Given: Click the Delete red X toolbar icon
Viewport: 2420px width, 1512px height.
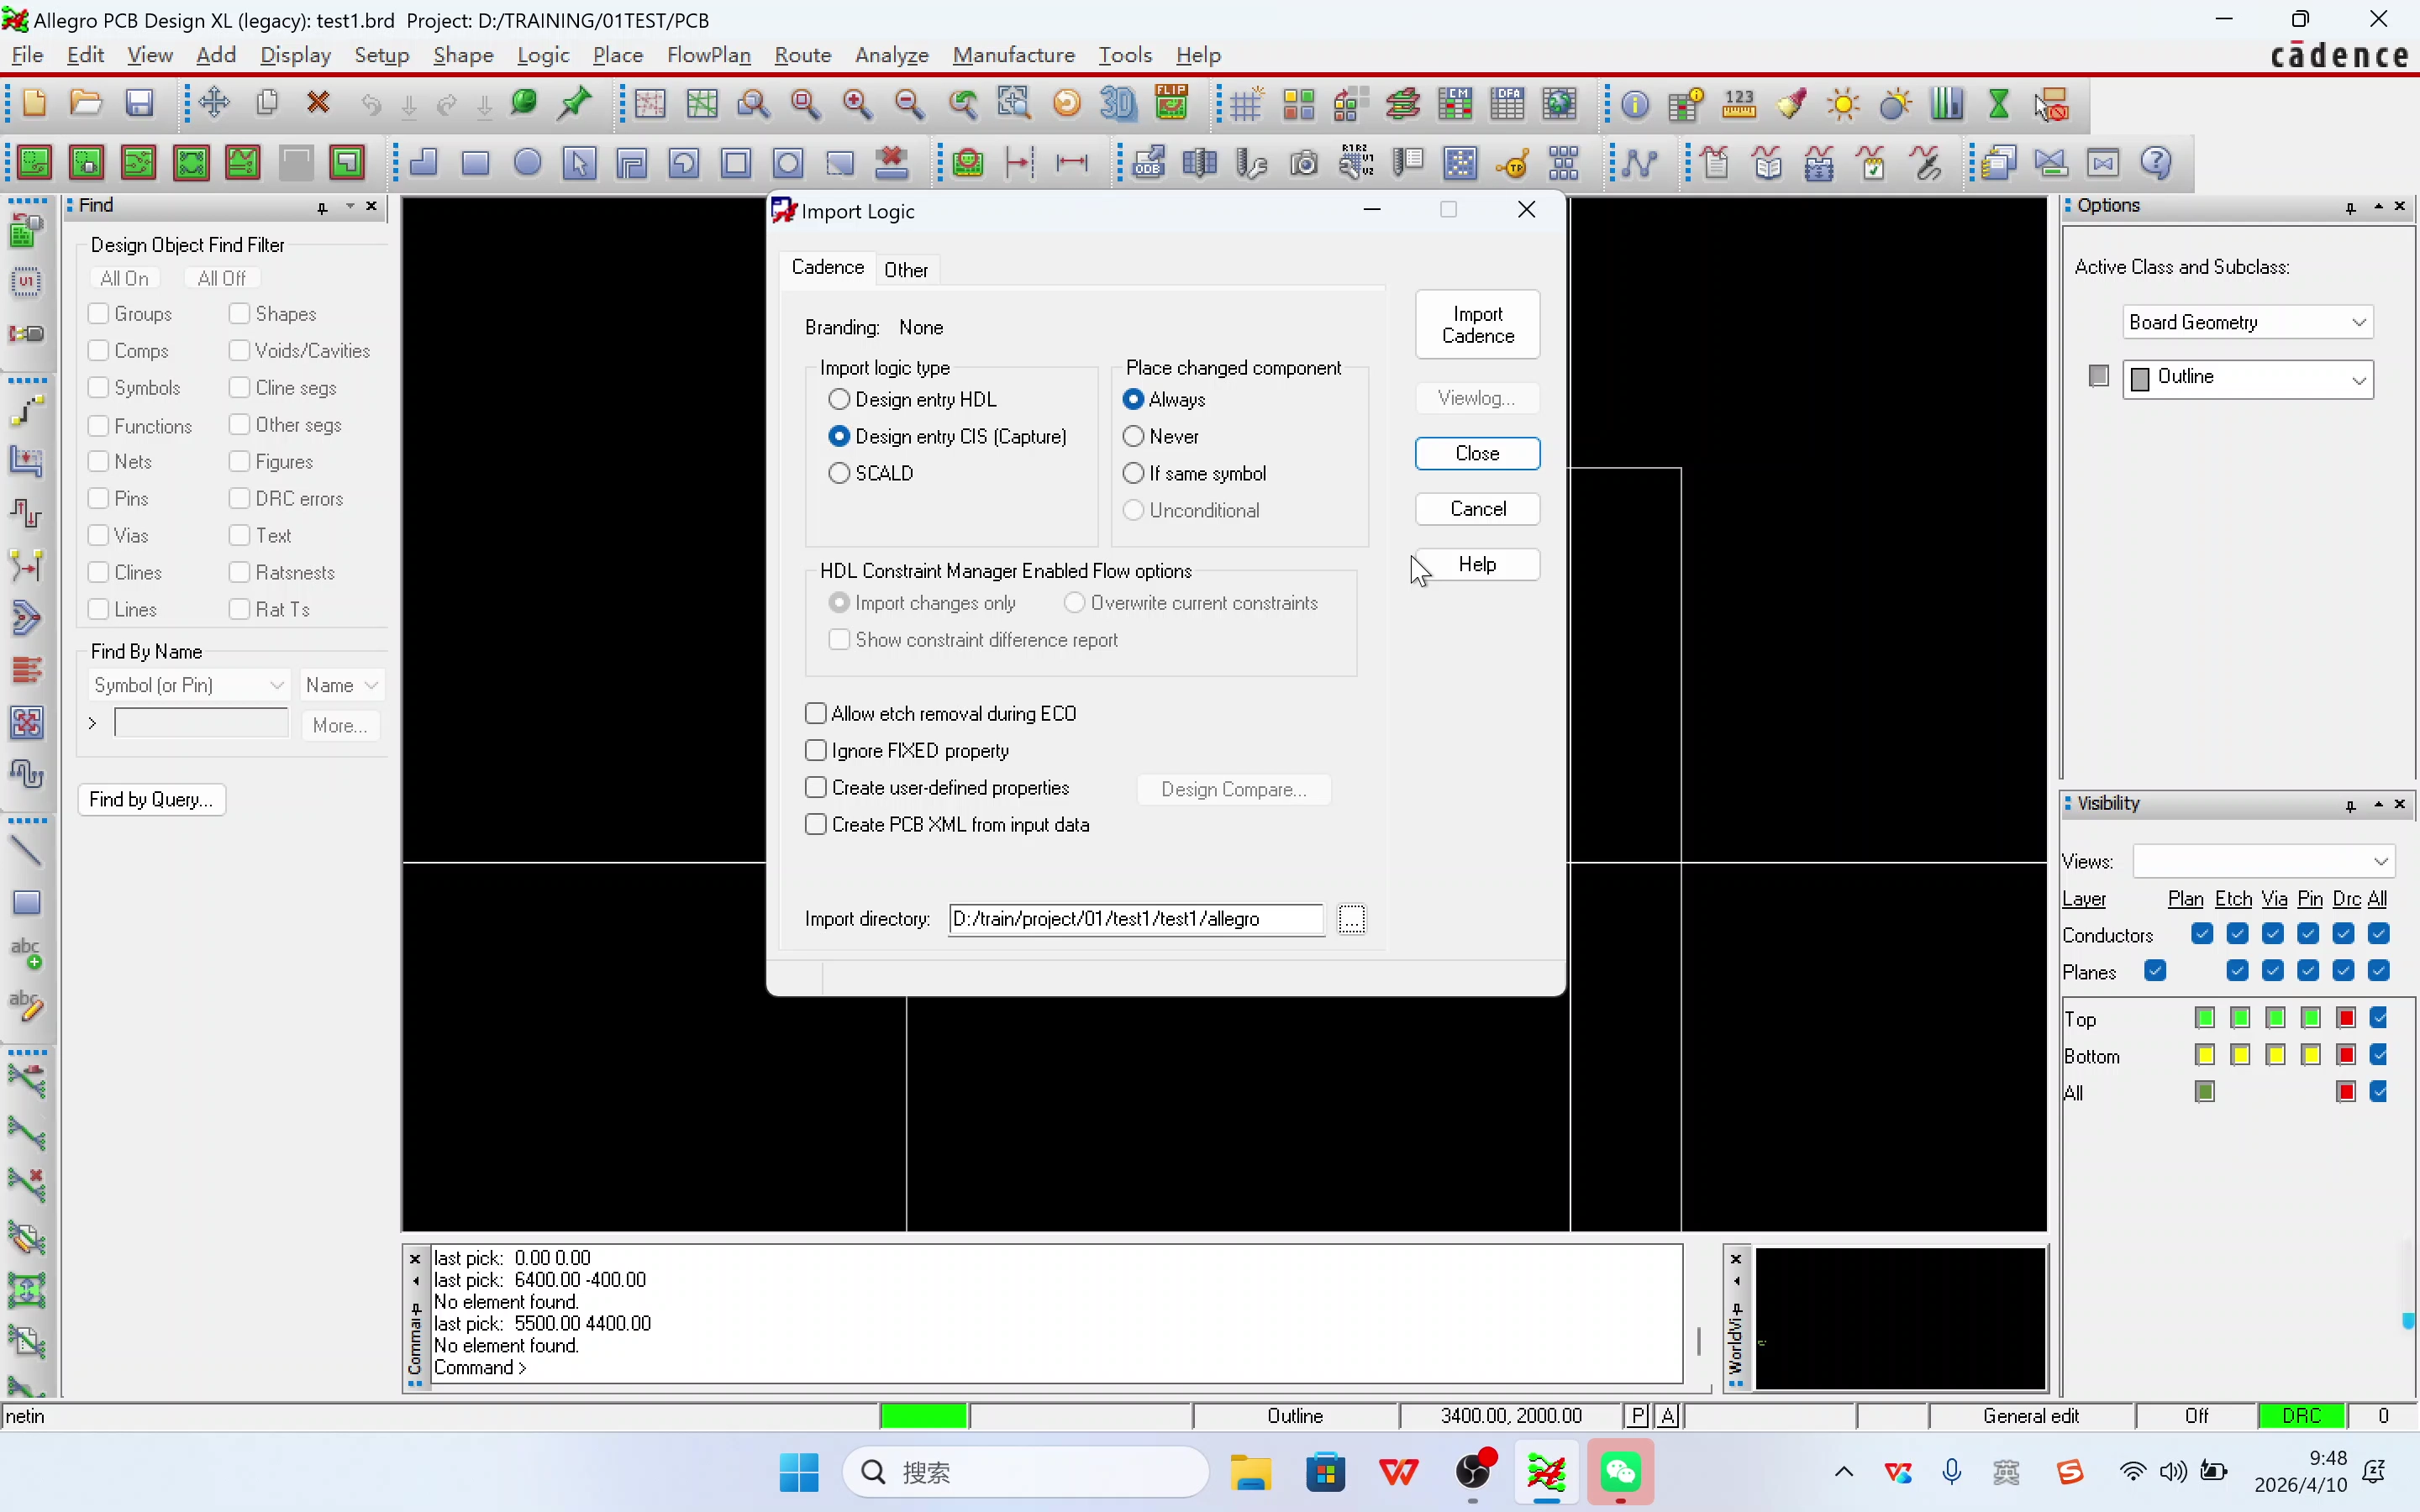Looking at the screenshot, I should point(318,103).
